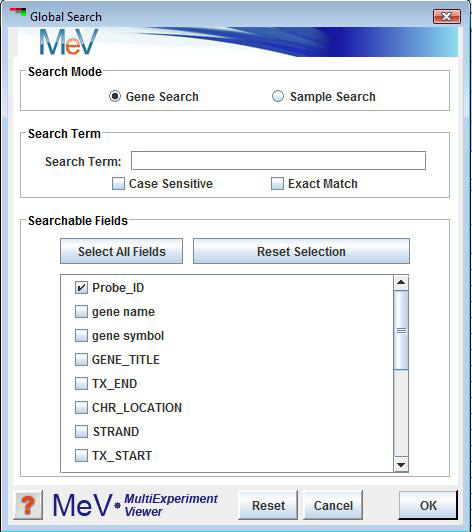Open help via the question mark icon
The image size is (472, 532).
click(x=29, y=505)
